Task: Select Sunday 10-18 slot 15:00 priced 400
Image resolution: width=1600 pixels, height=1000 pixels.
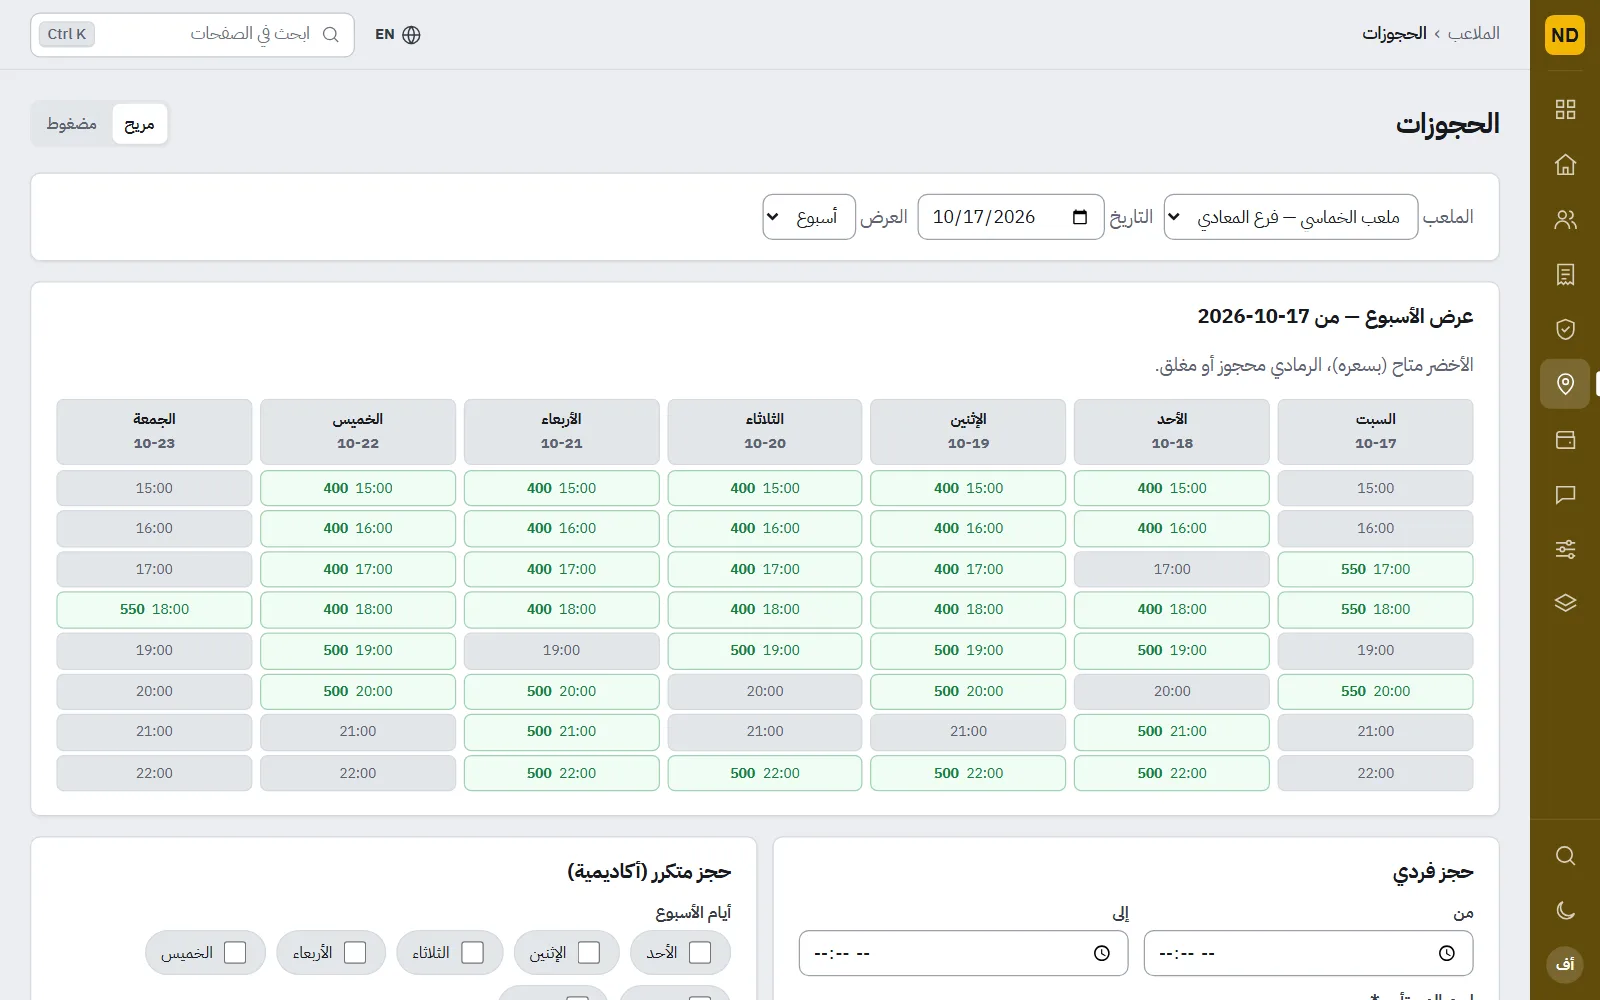Action: [x=1172, y=488]
